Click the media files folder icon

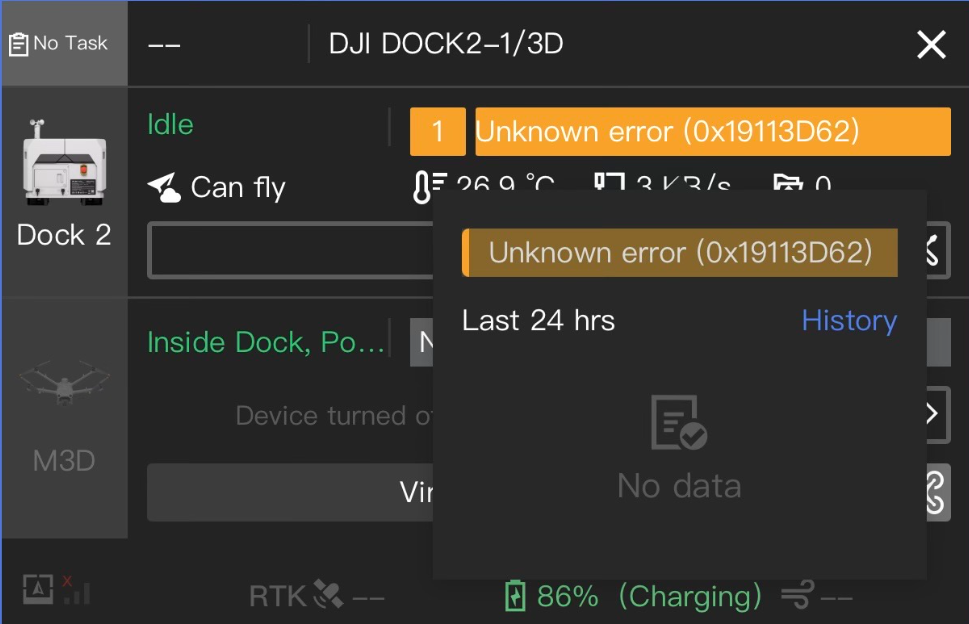click(x=787, y=183)
